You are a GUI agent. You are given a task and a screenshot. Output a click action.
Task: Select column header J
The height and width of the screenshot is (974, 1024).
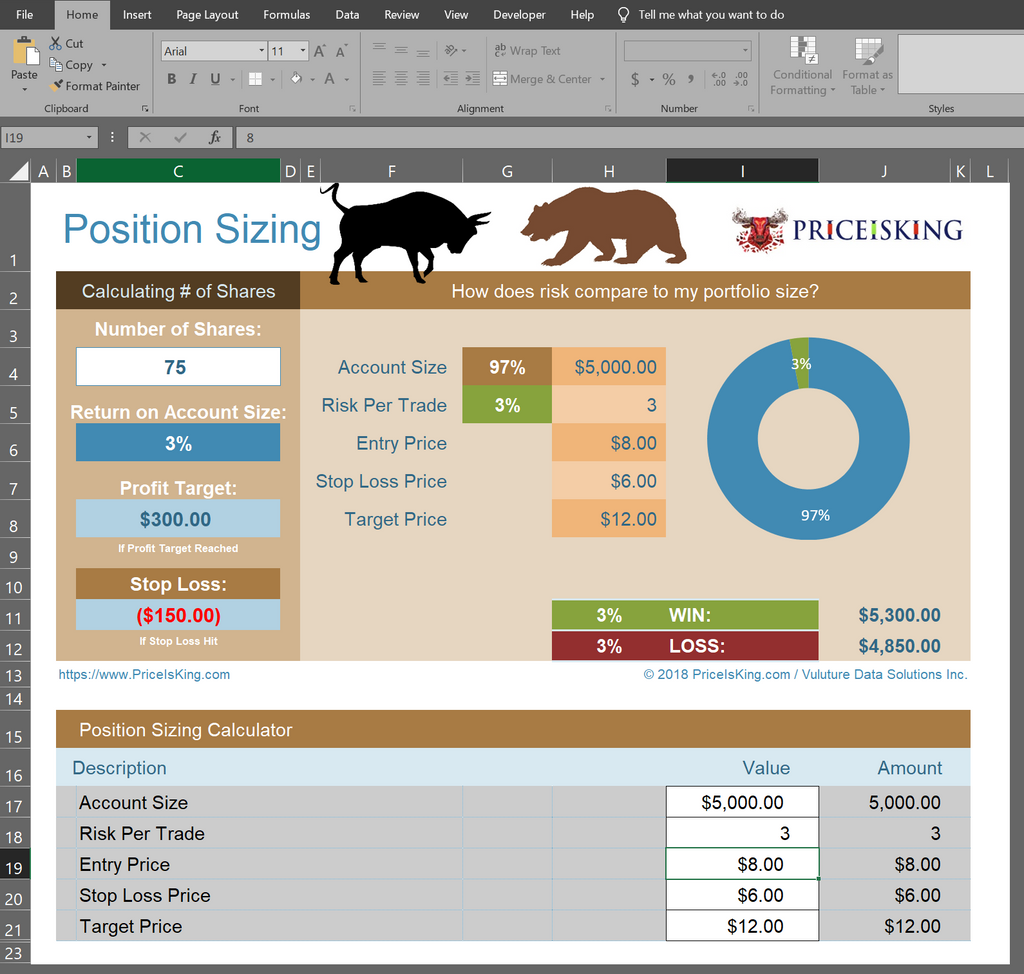pos(884,171)
